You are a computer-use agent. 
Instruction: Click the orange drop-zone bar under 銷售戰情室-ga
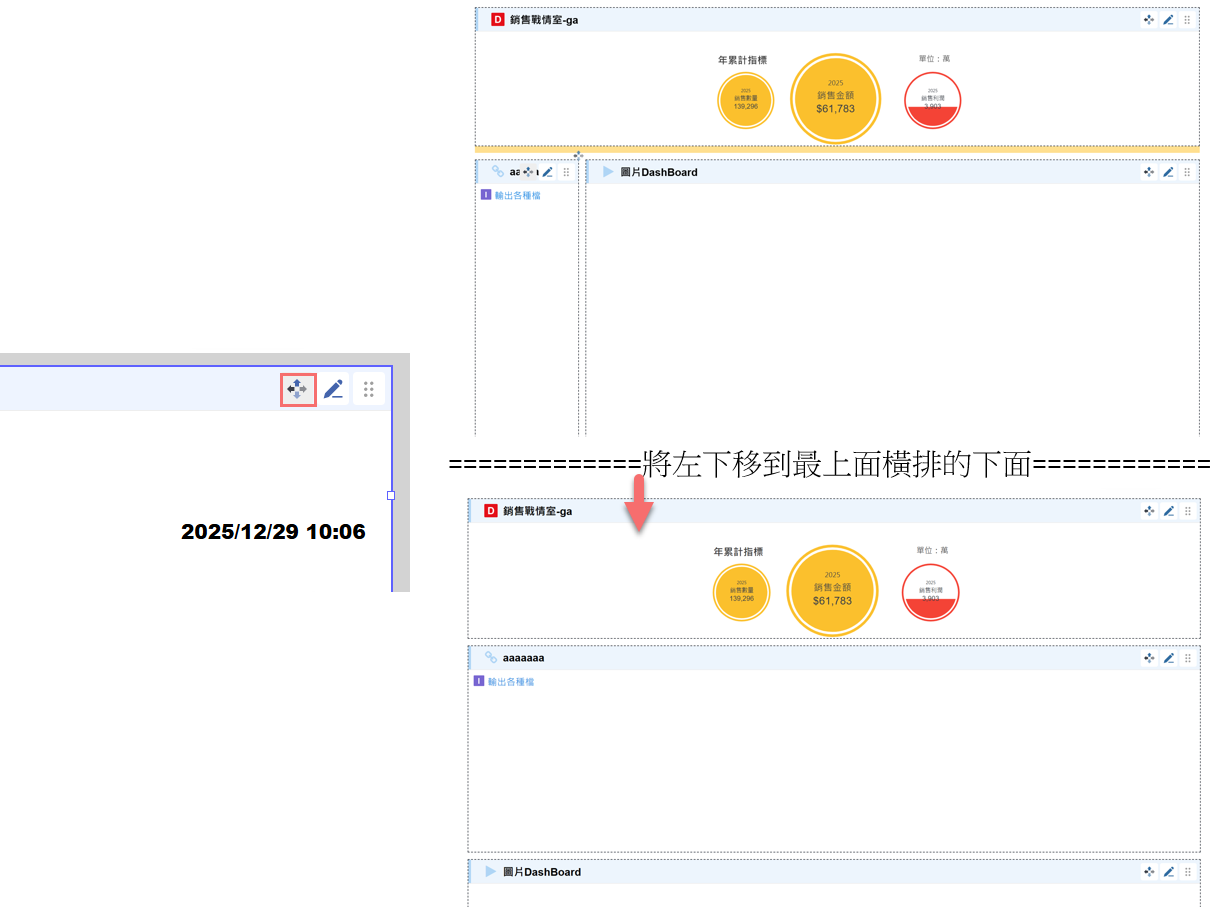pos(836,150)
